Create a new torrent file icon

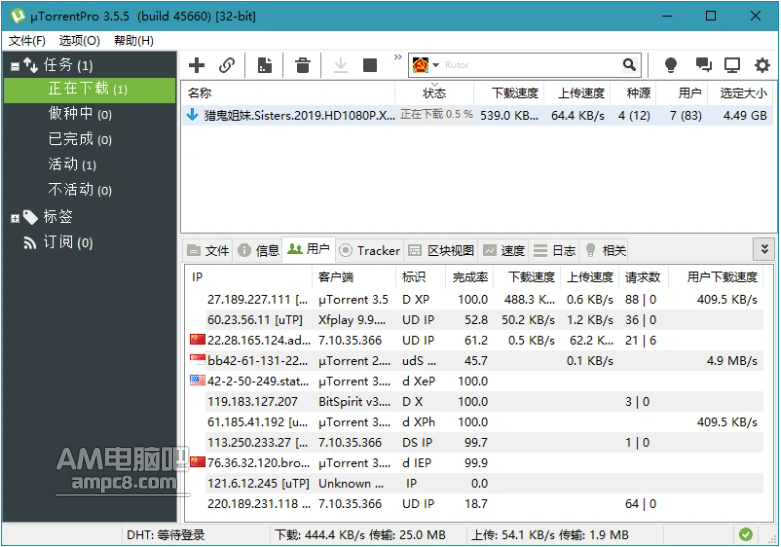click(264, 65)
